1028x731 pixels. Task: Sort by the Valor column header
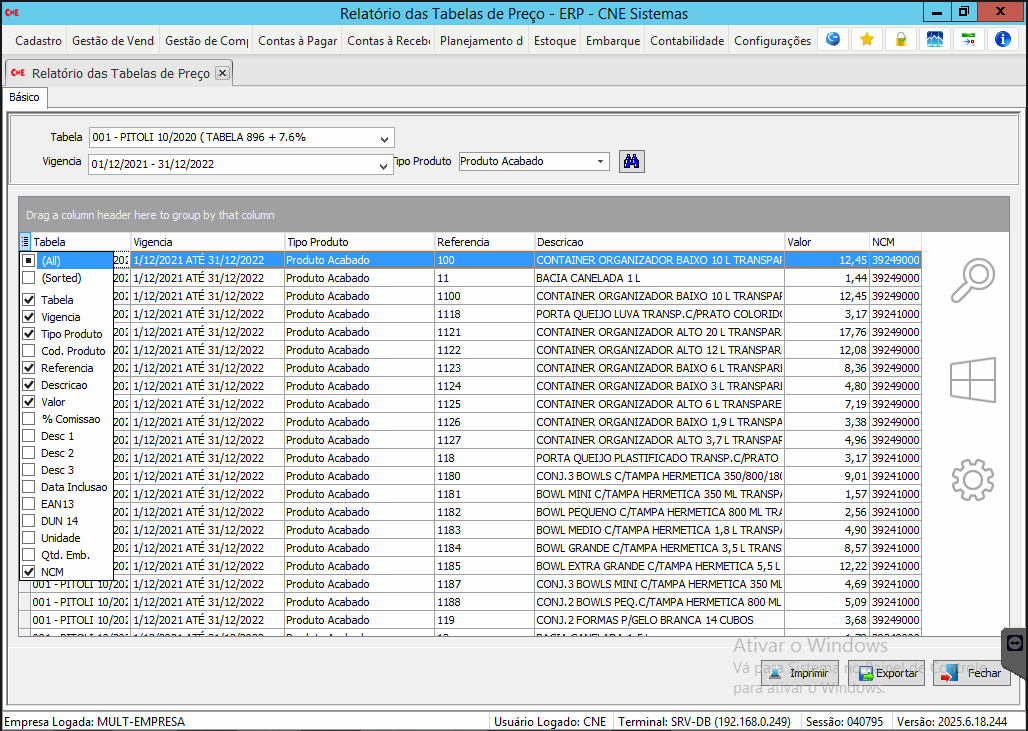click(826, 242)
